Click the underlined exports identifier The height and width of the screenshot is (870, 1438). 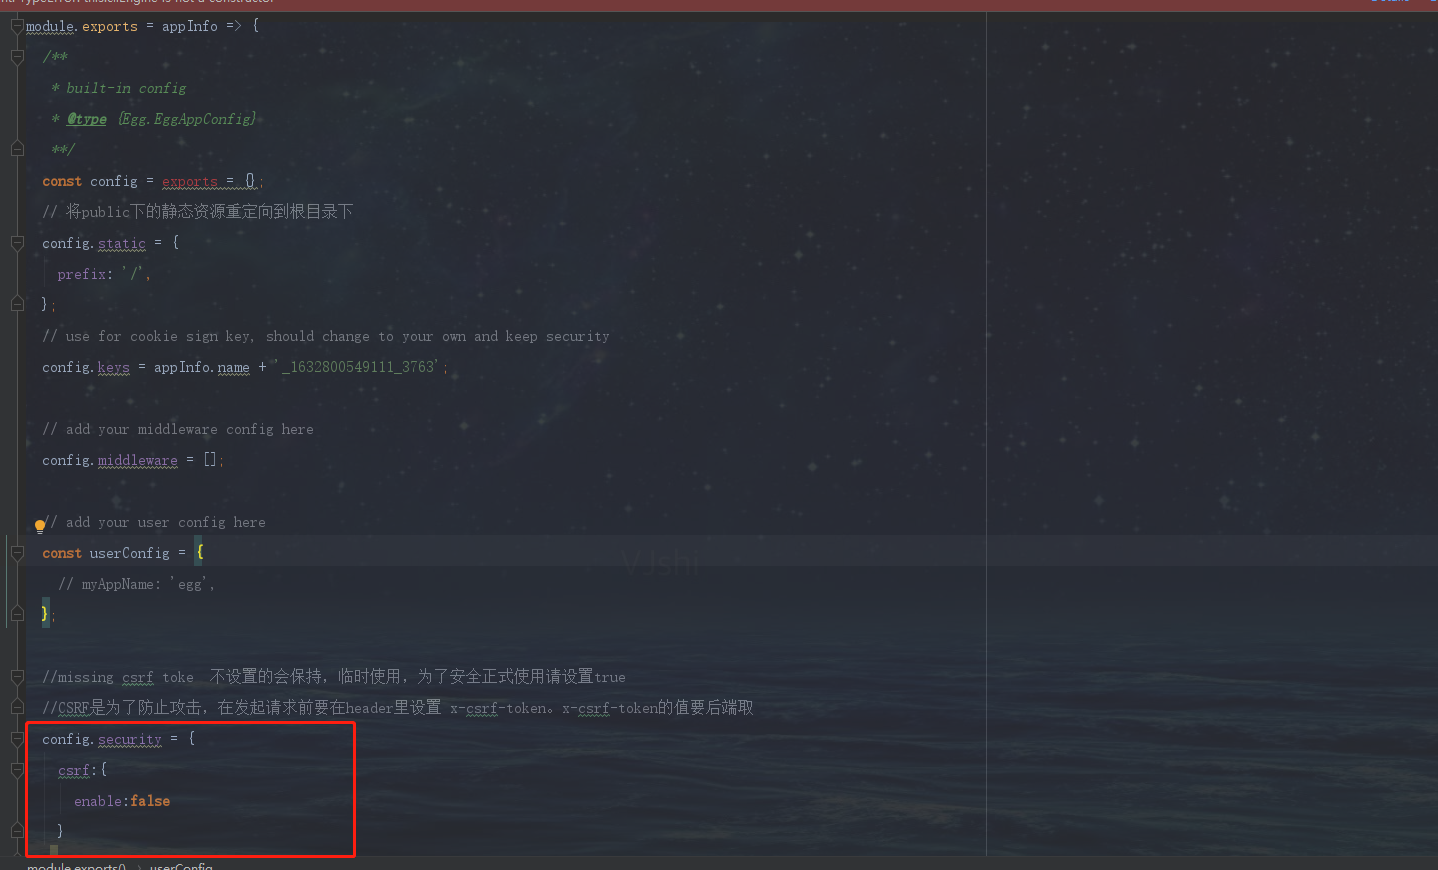point(190,181)
